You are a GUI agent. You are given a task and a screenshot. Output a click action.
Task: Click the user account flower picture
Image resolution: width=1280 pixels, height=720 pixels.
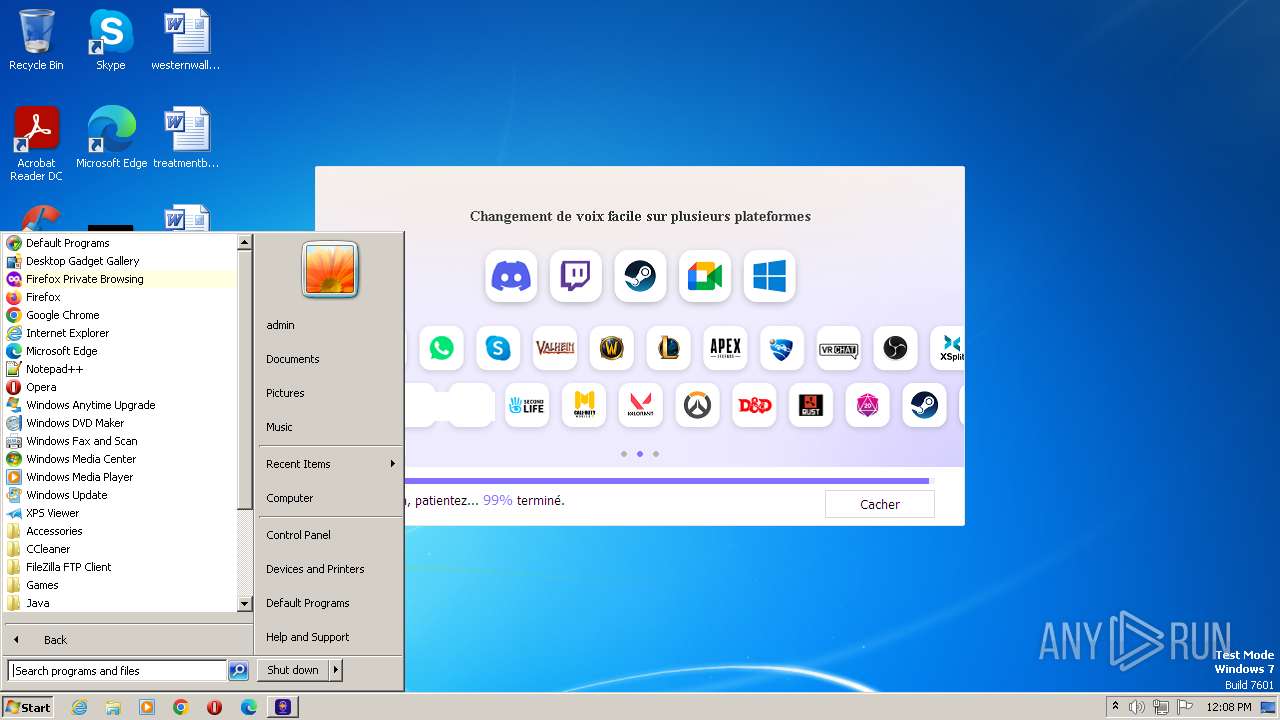click(x=330, y=270)
